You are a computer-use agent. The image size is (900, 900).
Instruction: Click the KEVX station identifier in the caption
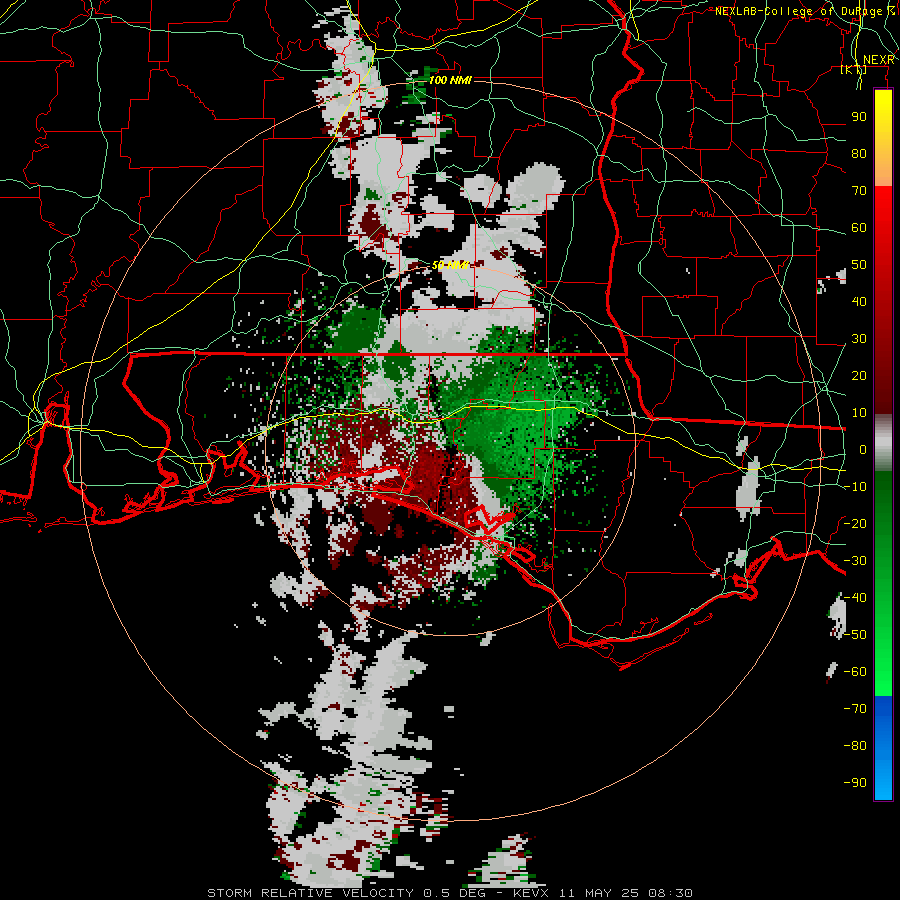(532, 893)
